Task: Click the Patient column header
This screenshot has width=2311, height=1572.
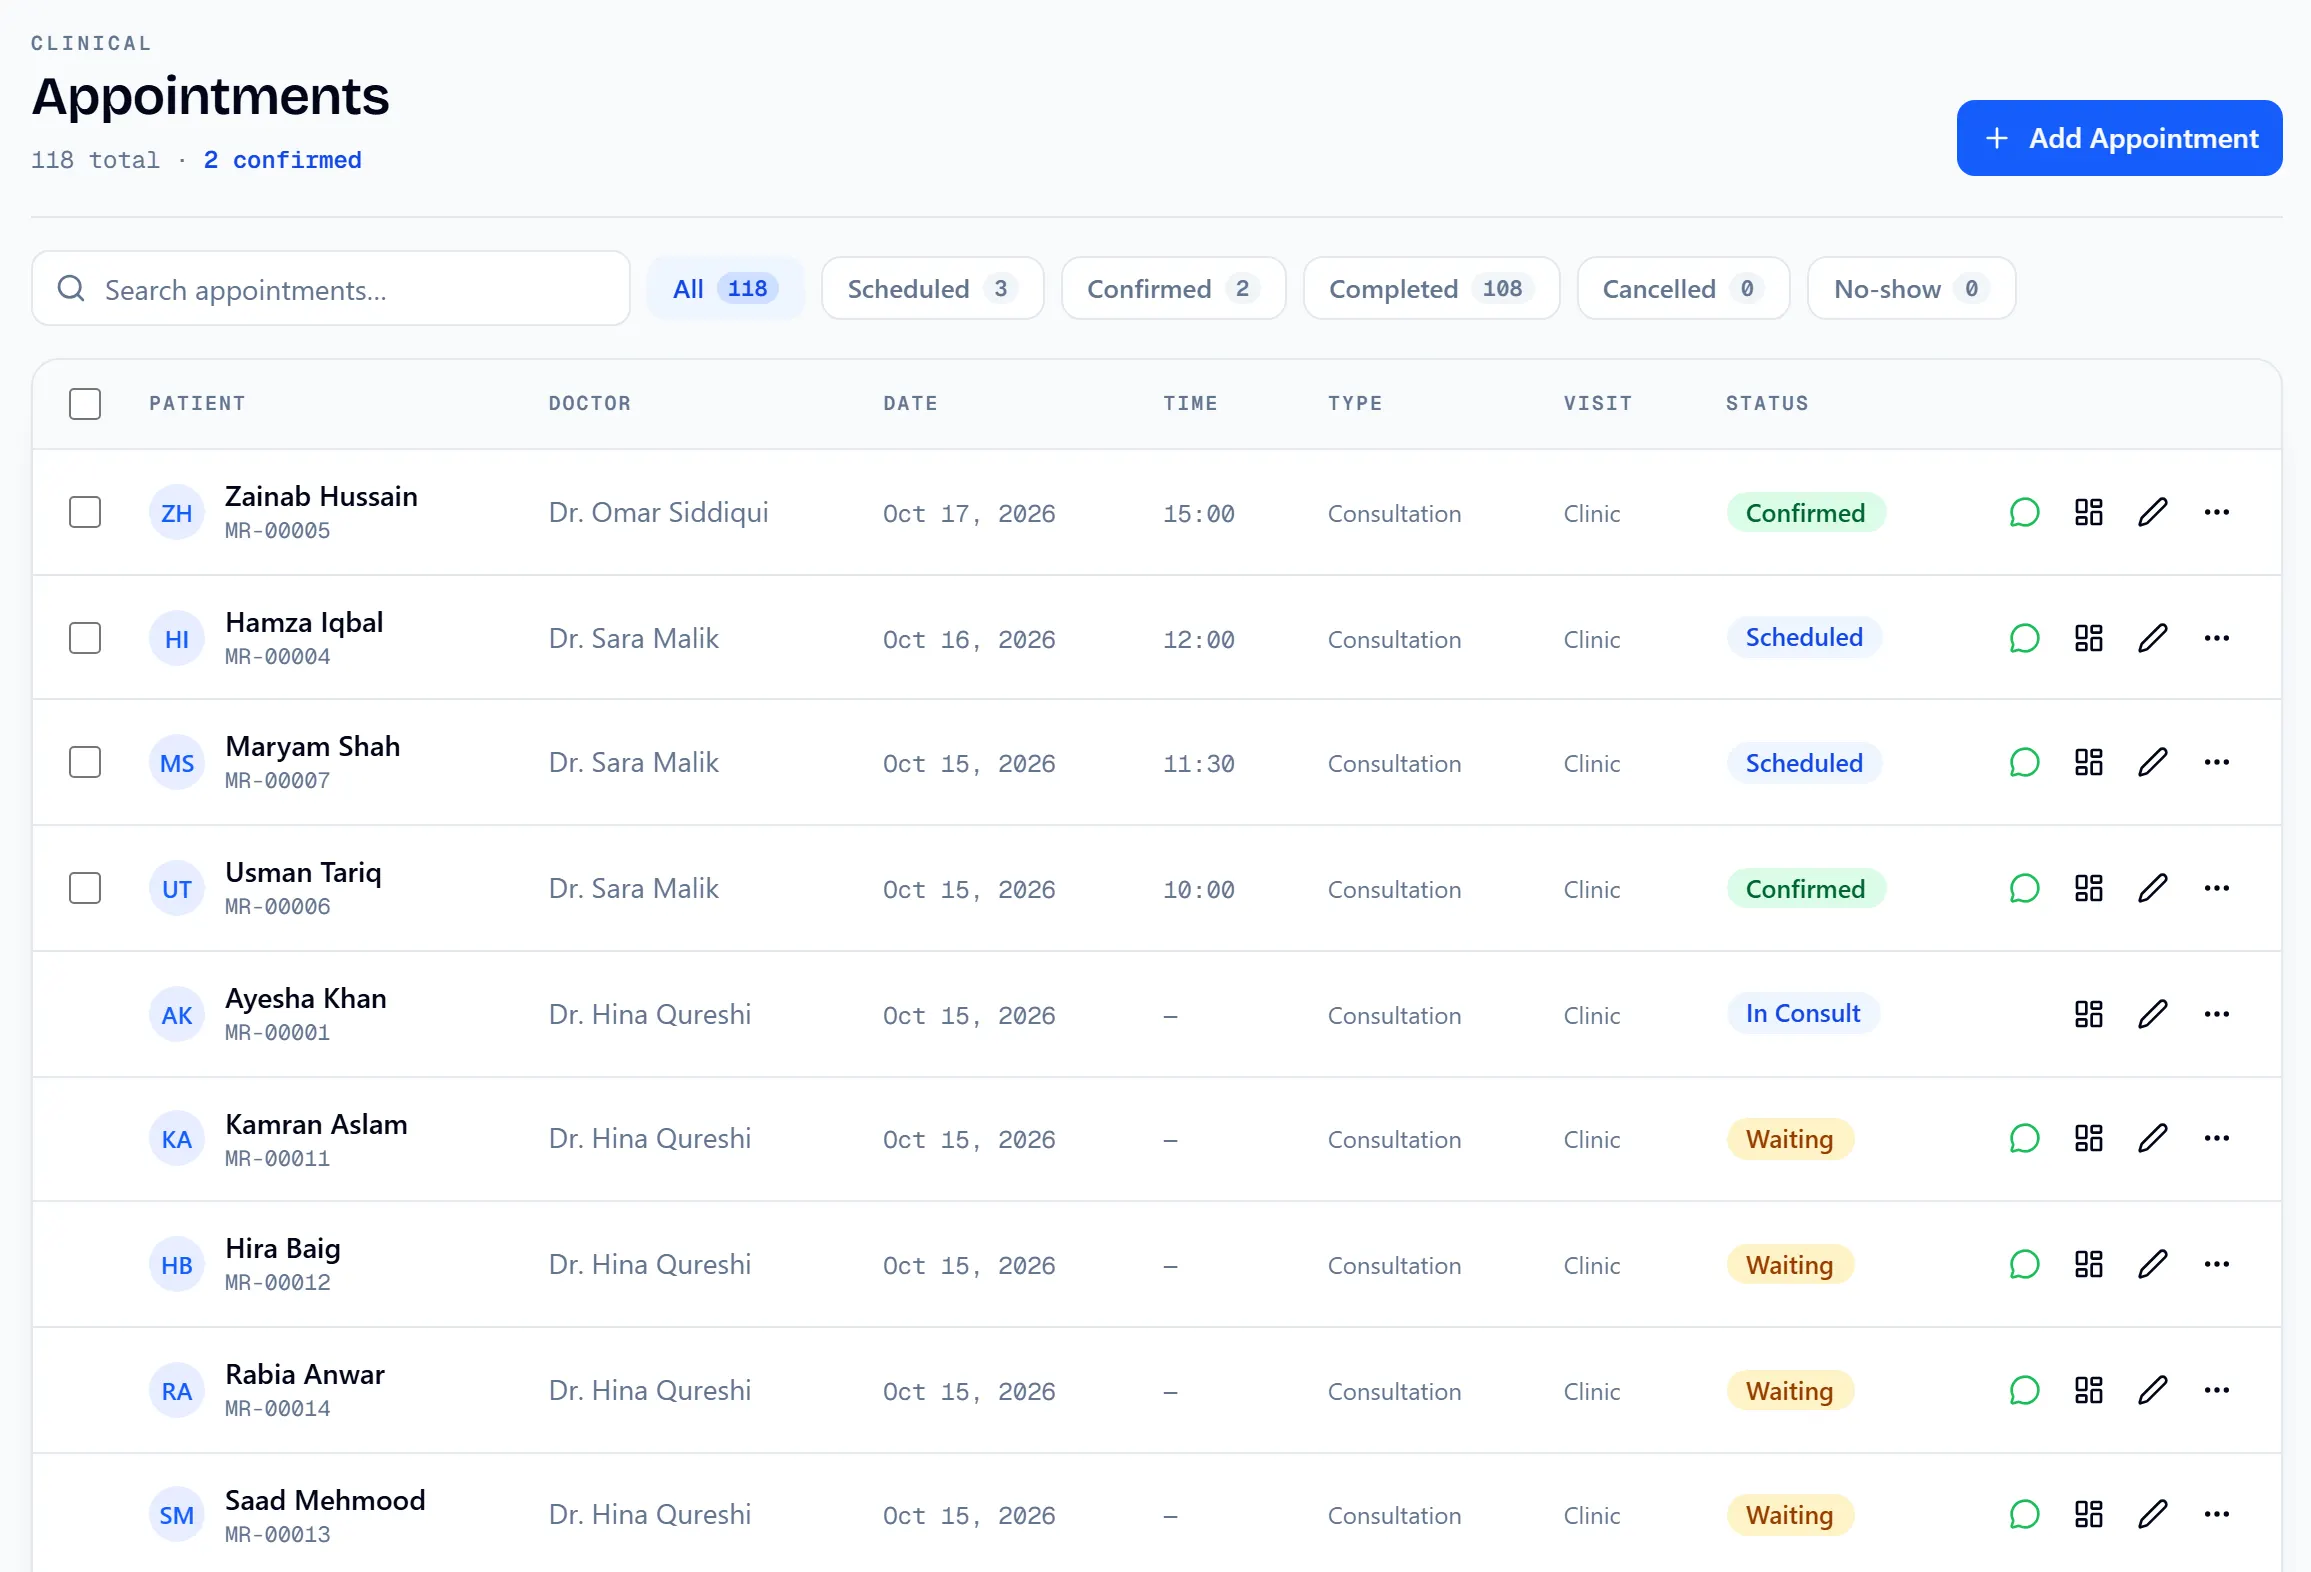Action: click(x=197, y=404)
